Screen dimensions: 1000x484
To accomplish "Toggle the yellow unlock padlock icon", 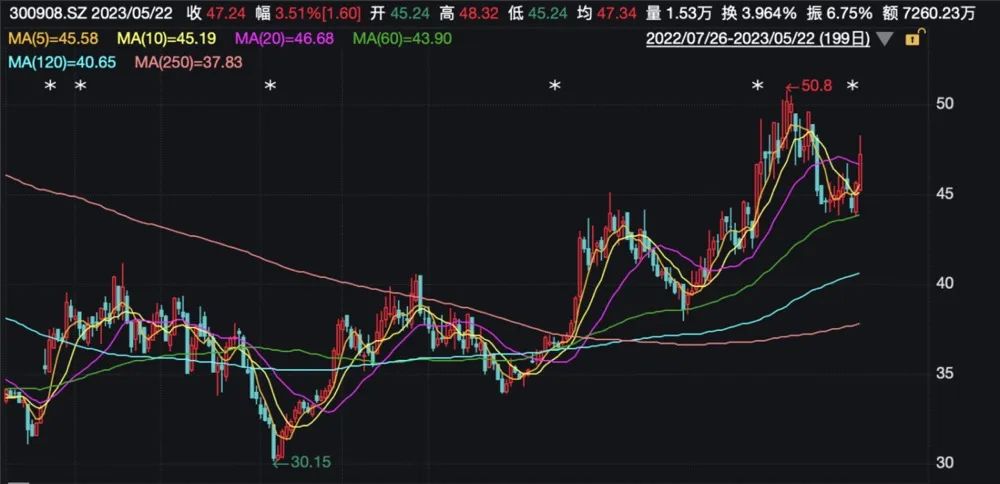I will (915, 39).
